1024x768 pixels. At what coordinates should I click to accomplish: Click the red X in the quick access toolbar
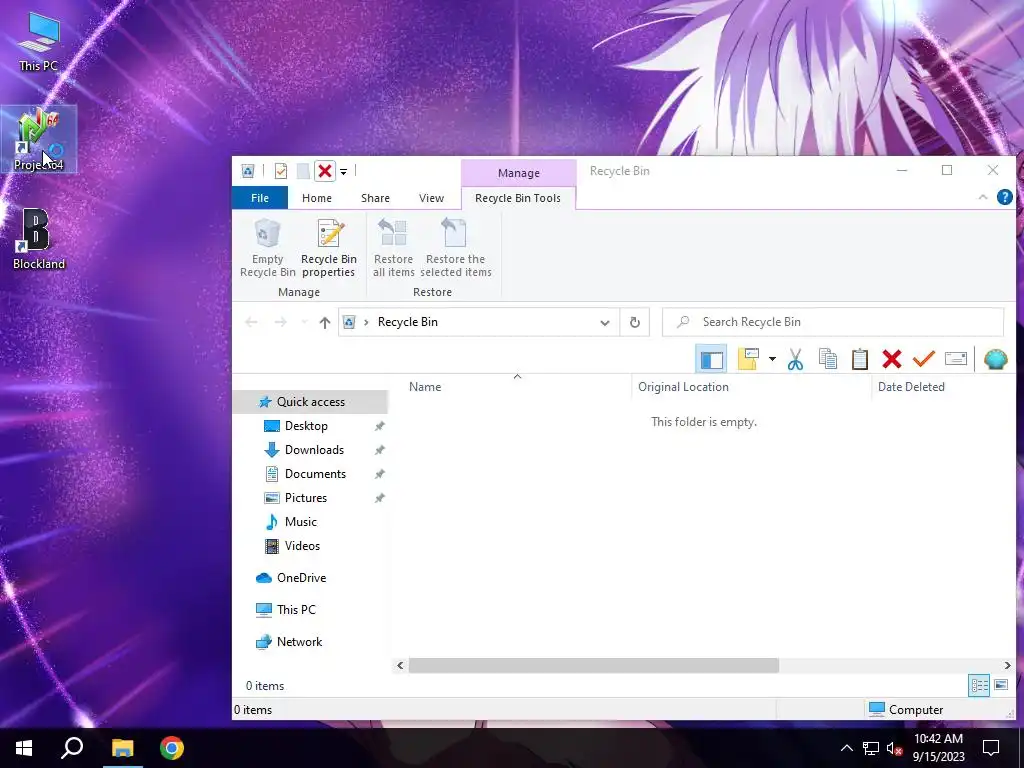(x=325, y=171)
